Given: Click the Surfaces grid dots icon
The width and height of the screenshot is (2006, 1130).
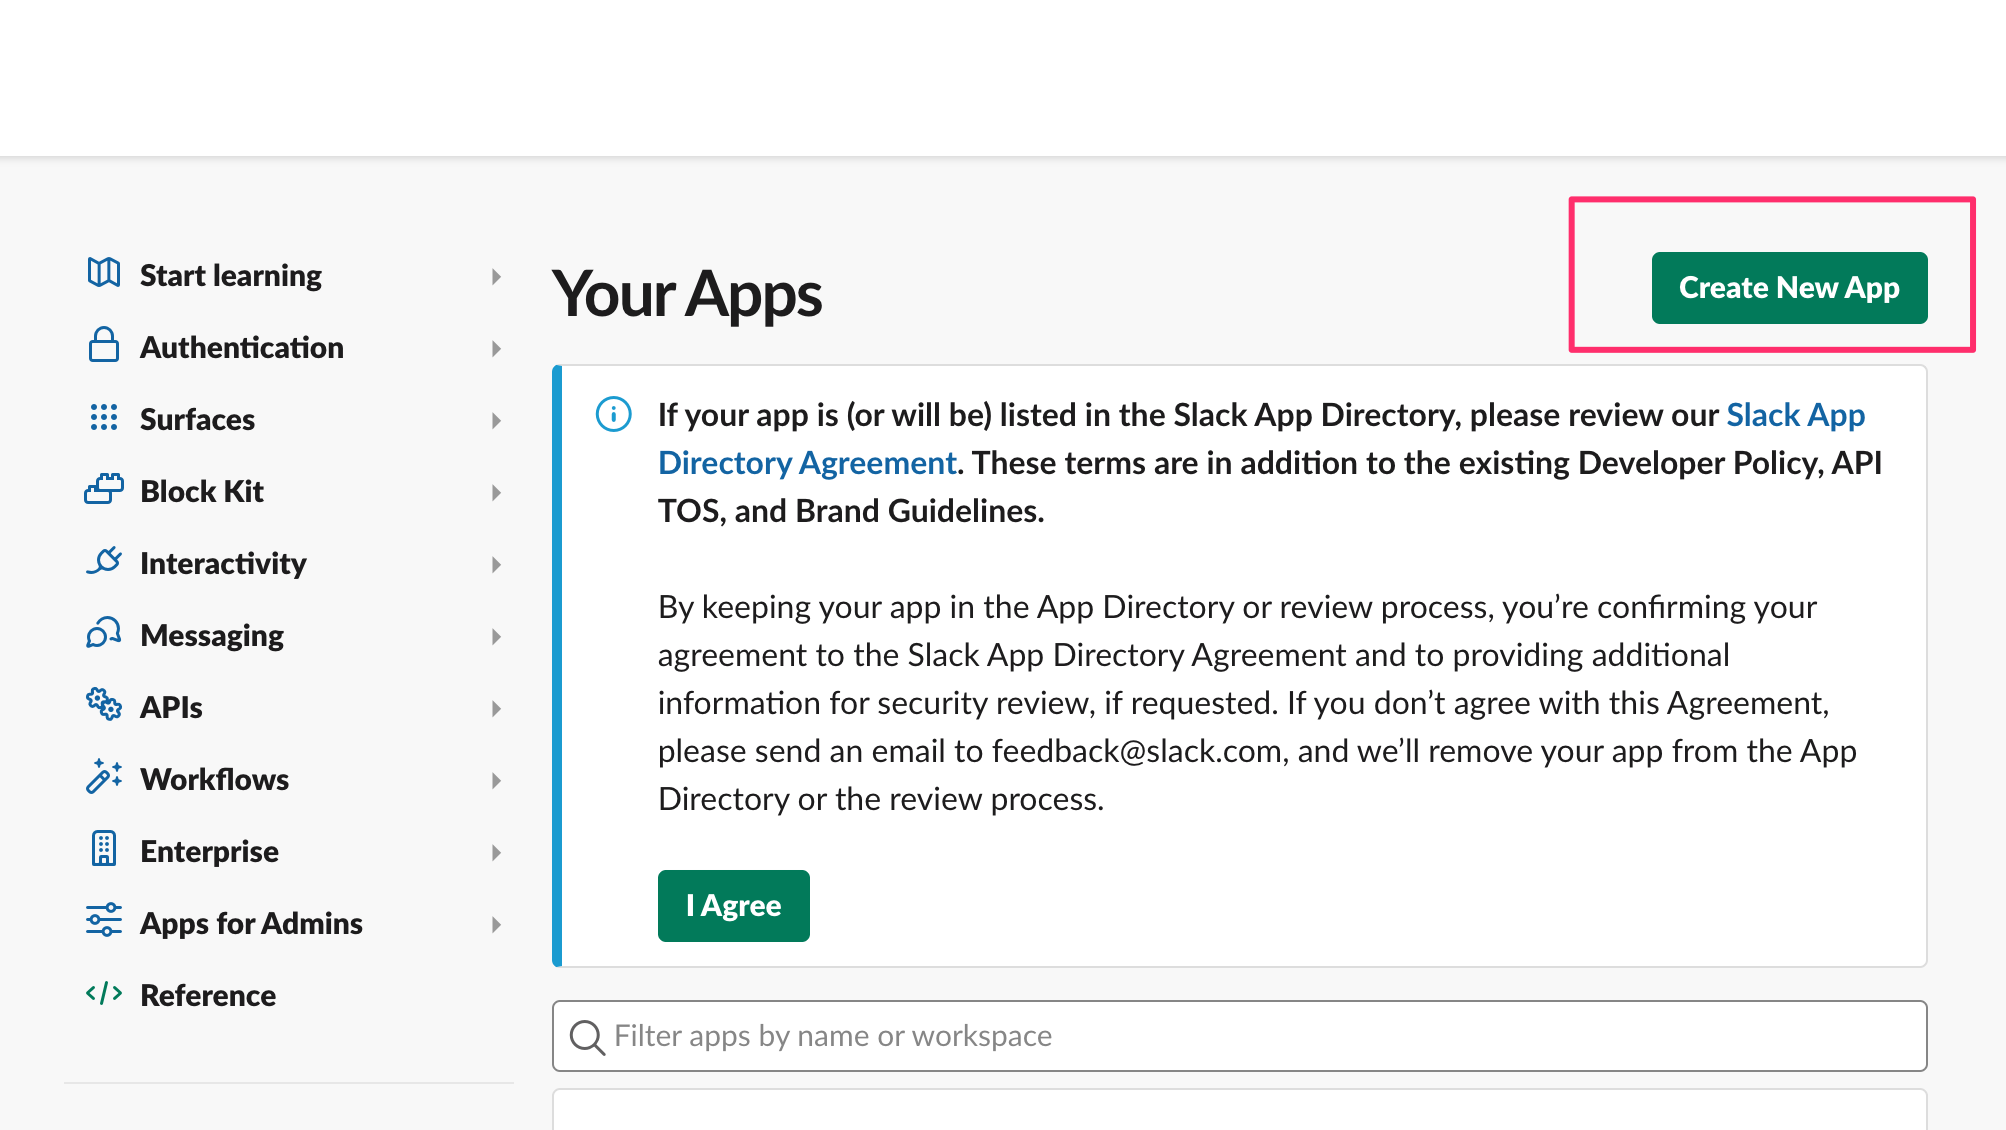Looking at the screenshot, I should coord(104,418).
